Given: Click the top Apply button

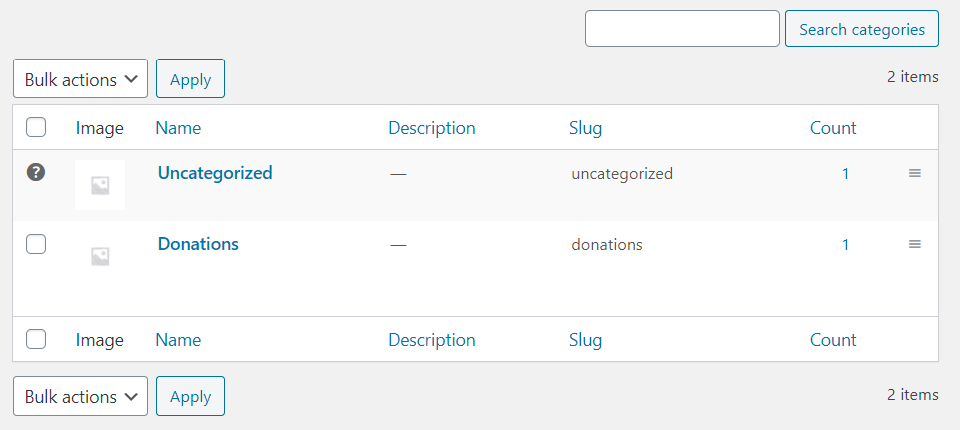Looking at the screenshot, I should (190, 80).
